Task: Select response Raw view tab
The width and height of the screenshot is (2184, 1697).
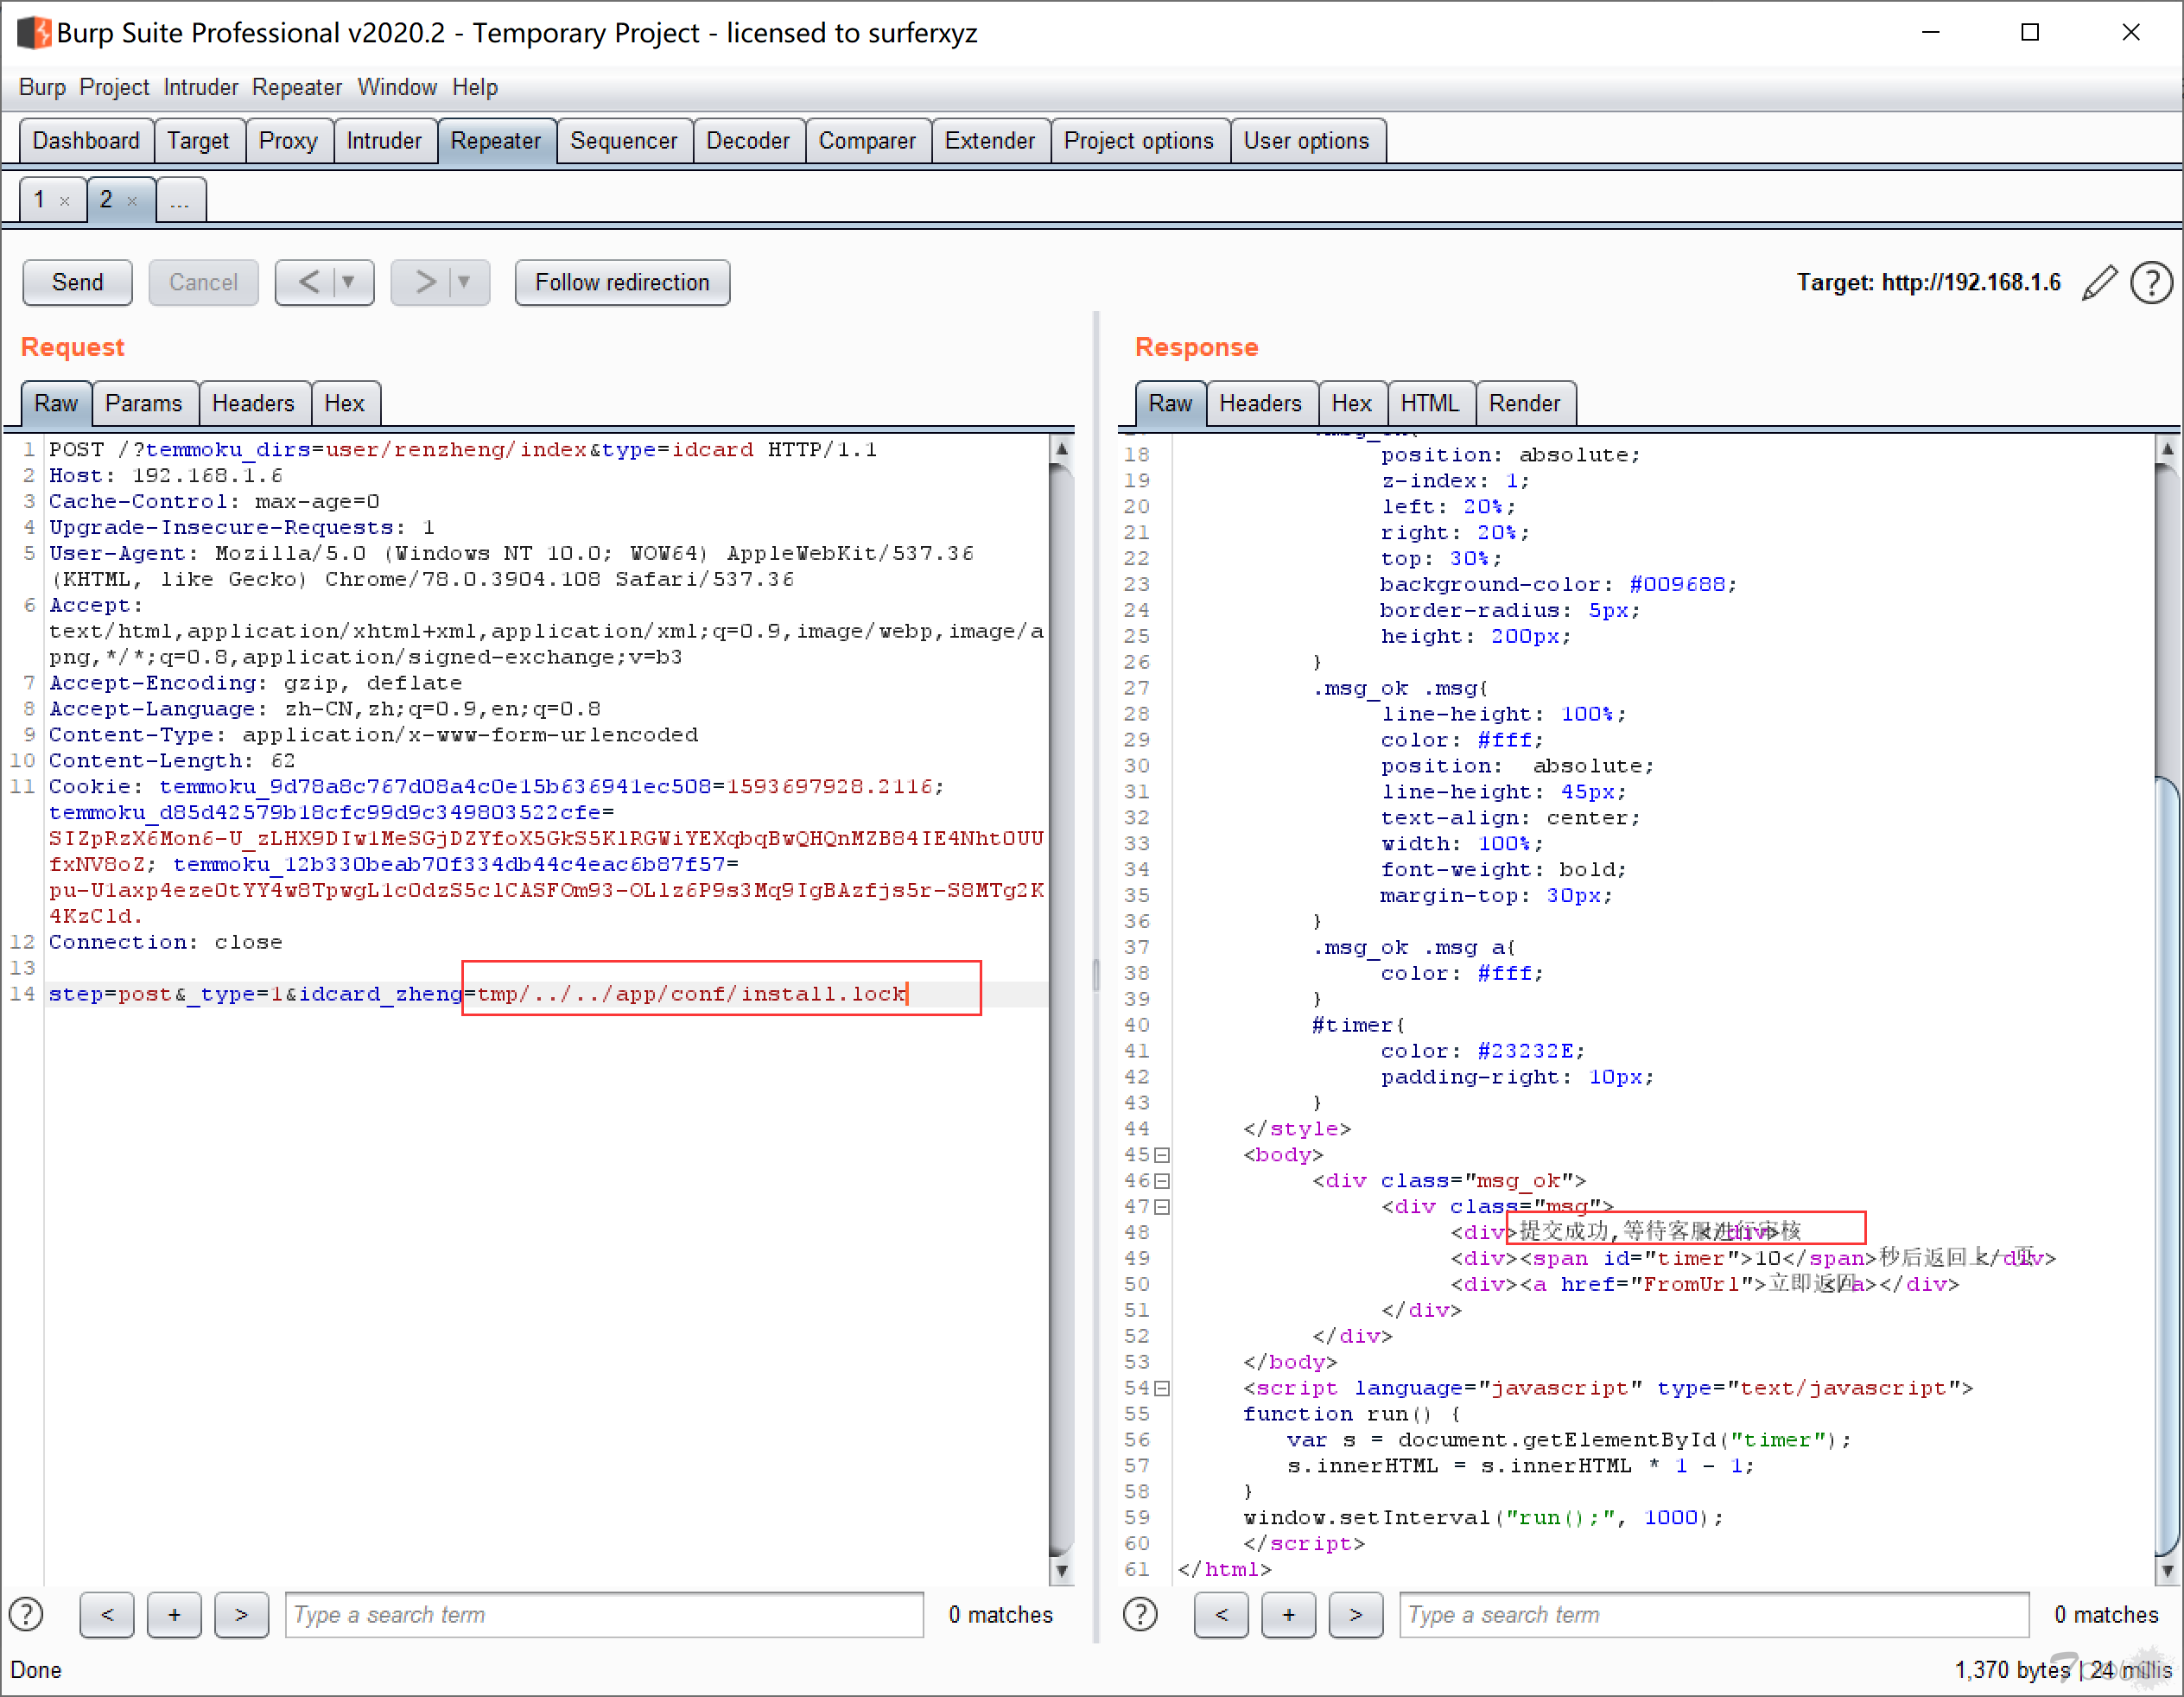Action: 1170,404
